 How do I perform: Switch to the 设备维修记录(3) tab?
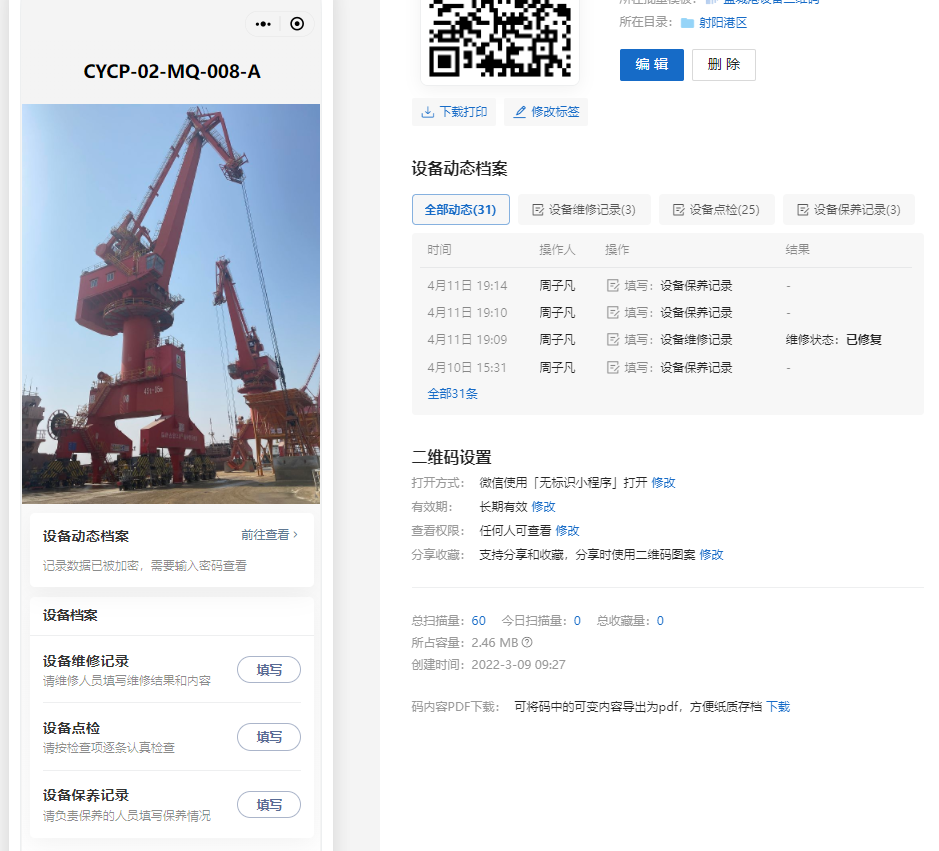pyautogui.click(x=584, y=210)
